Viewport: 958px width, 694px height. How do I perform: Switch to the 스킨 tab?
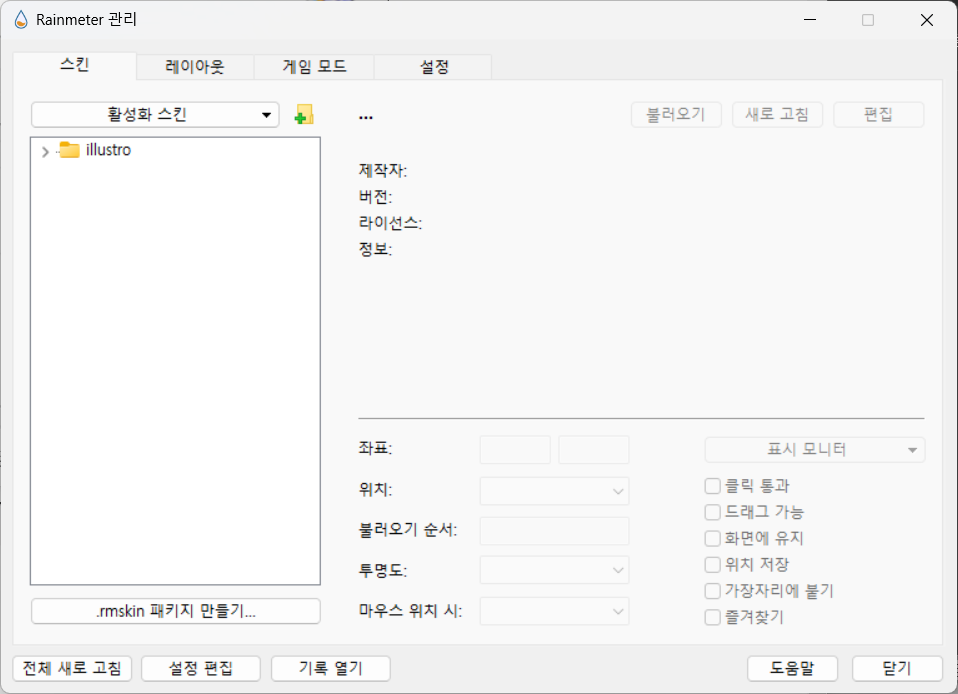[x=75, y=65]
